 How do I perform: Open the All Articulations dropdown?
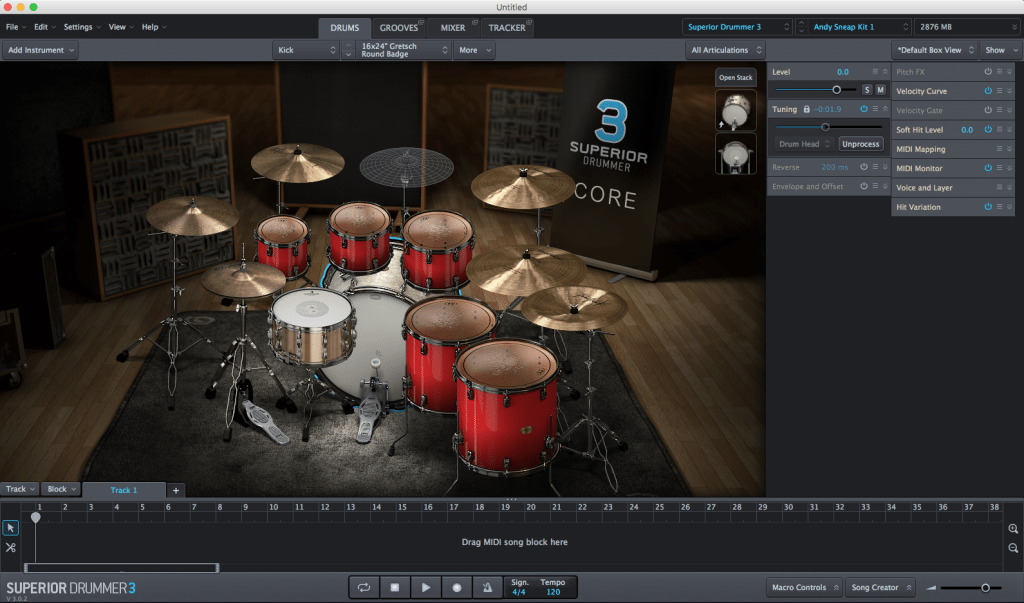722,49
